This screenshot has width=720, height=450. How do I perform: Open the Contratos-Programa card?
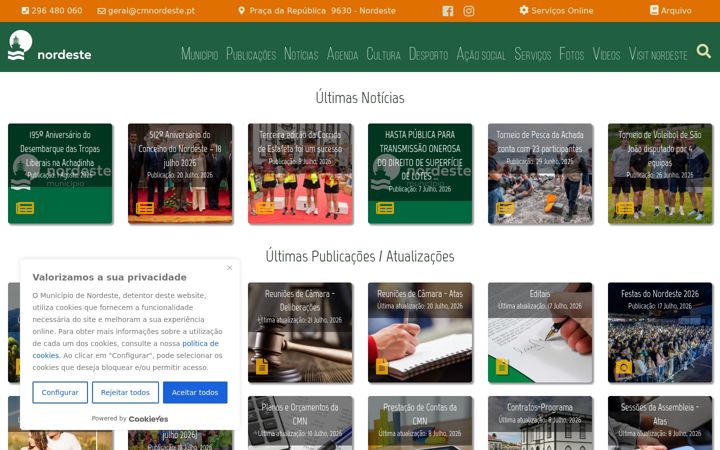540,423
